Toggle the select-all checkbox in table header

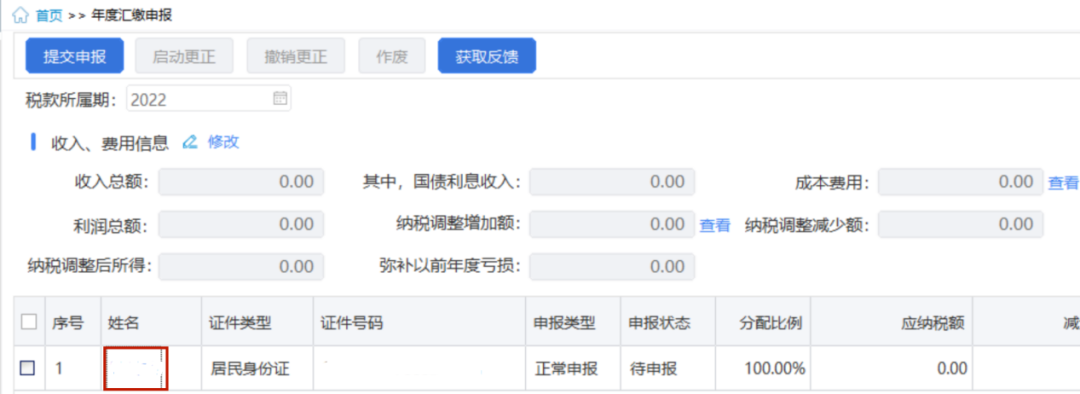pos(28,322)
